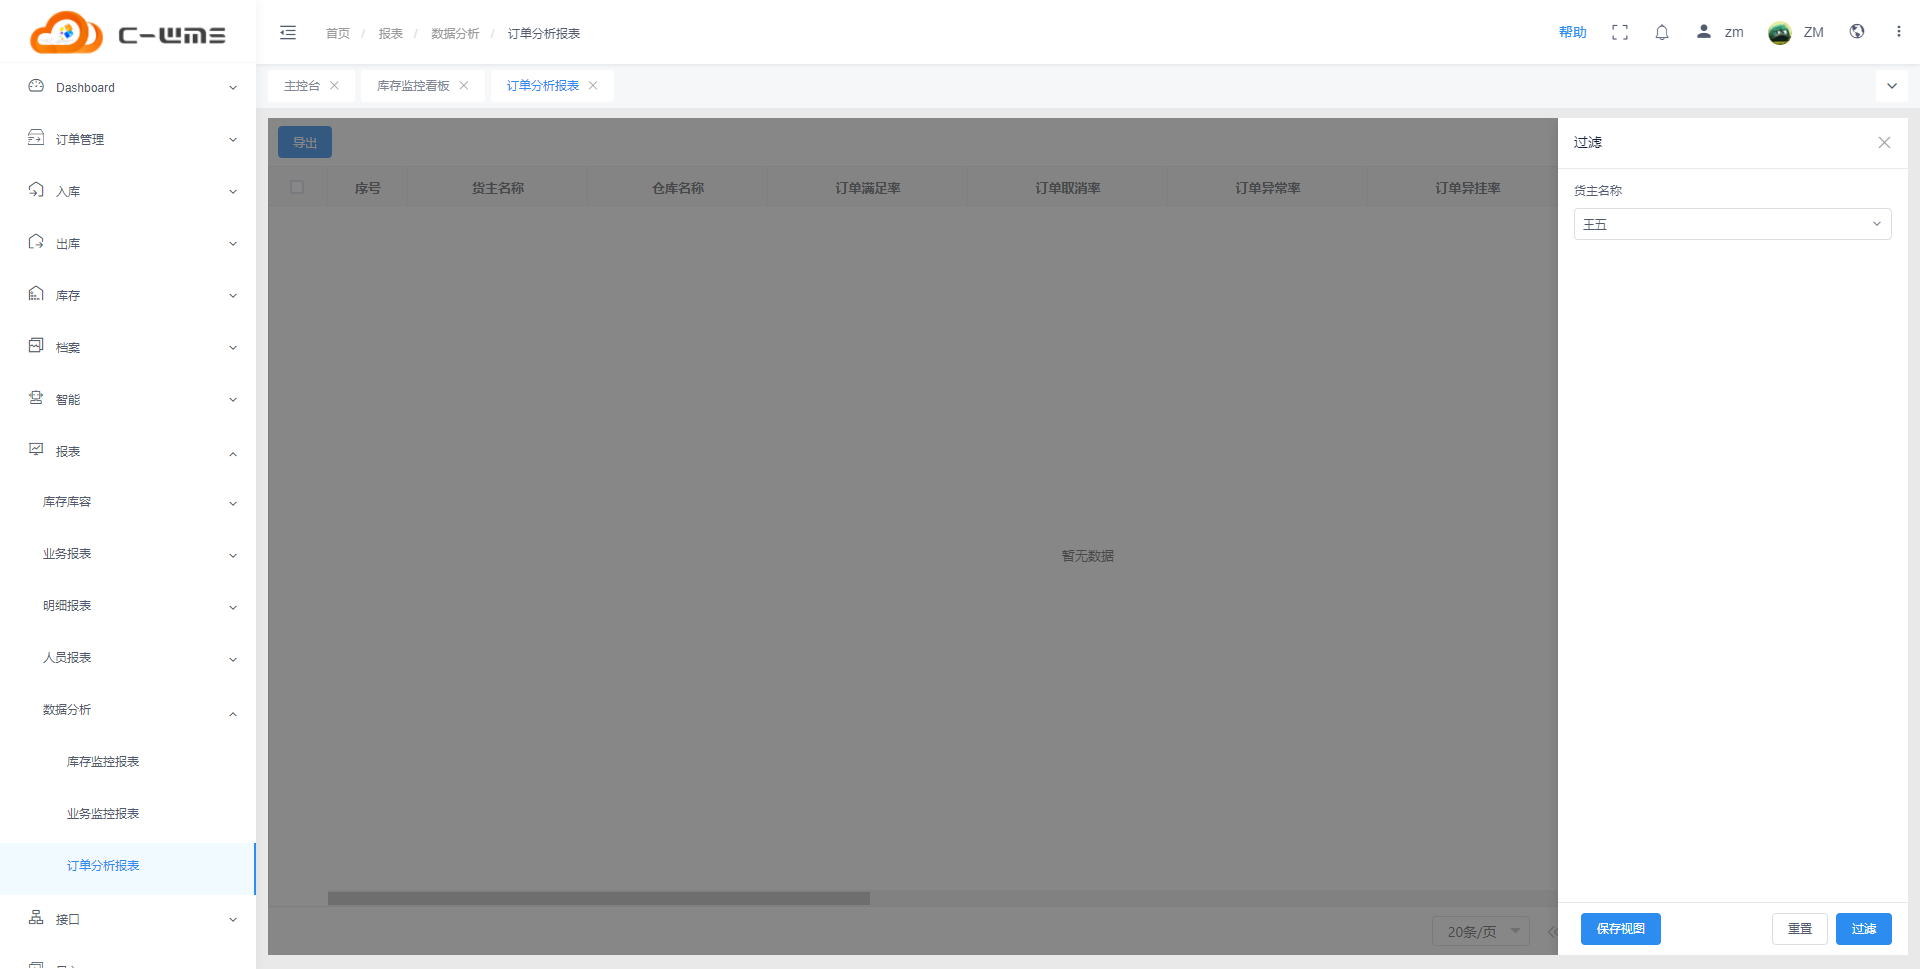Click the 首页 breadcrumb link
1920x969 pixels.
pos(338,33)
